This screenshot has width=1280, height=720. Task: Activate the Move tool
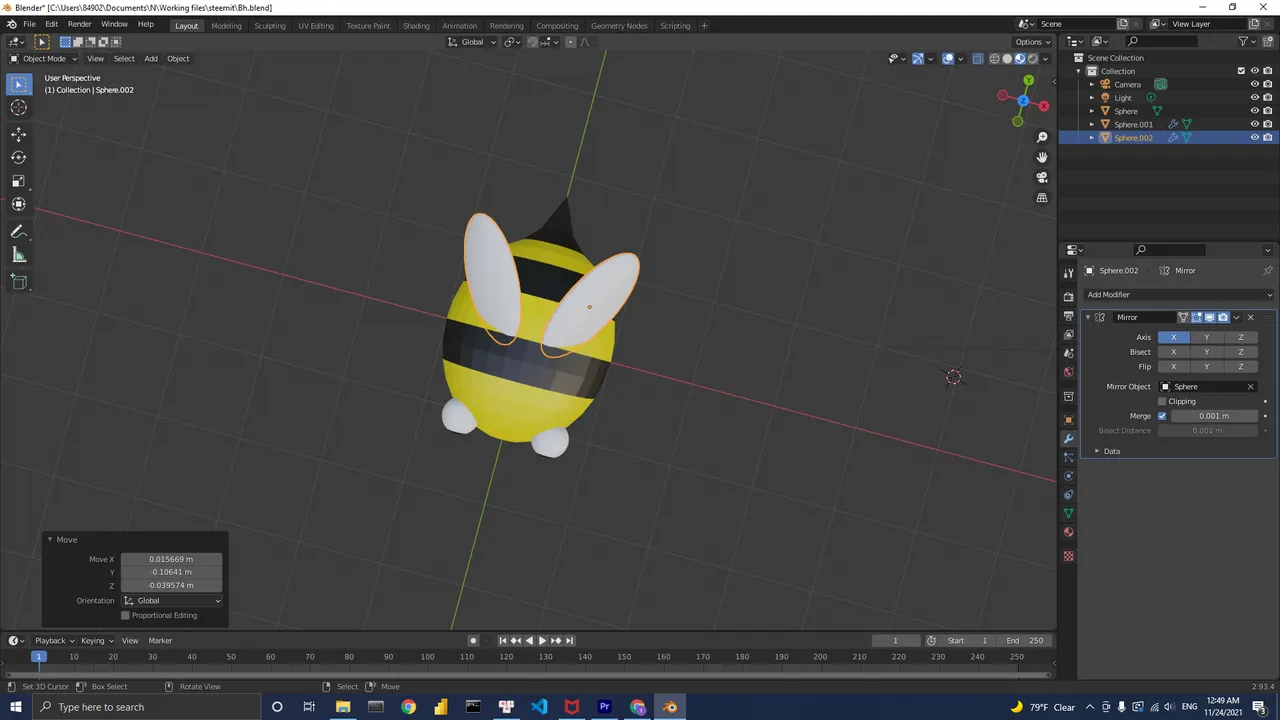(x=19, y=134)
